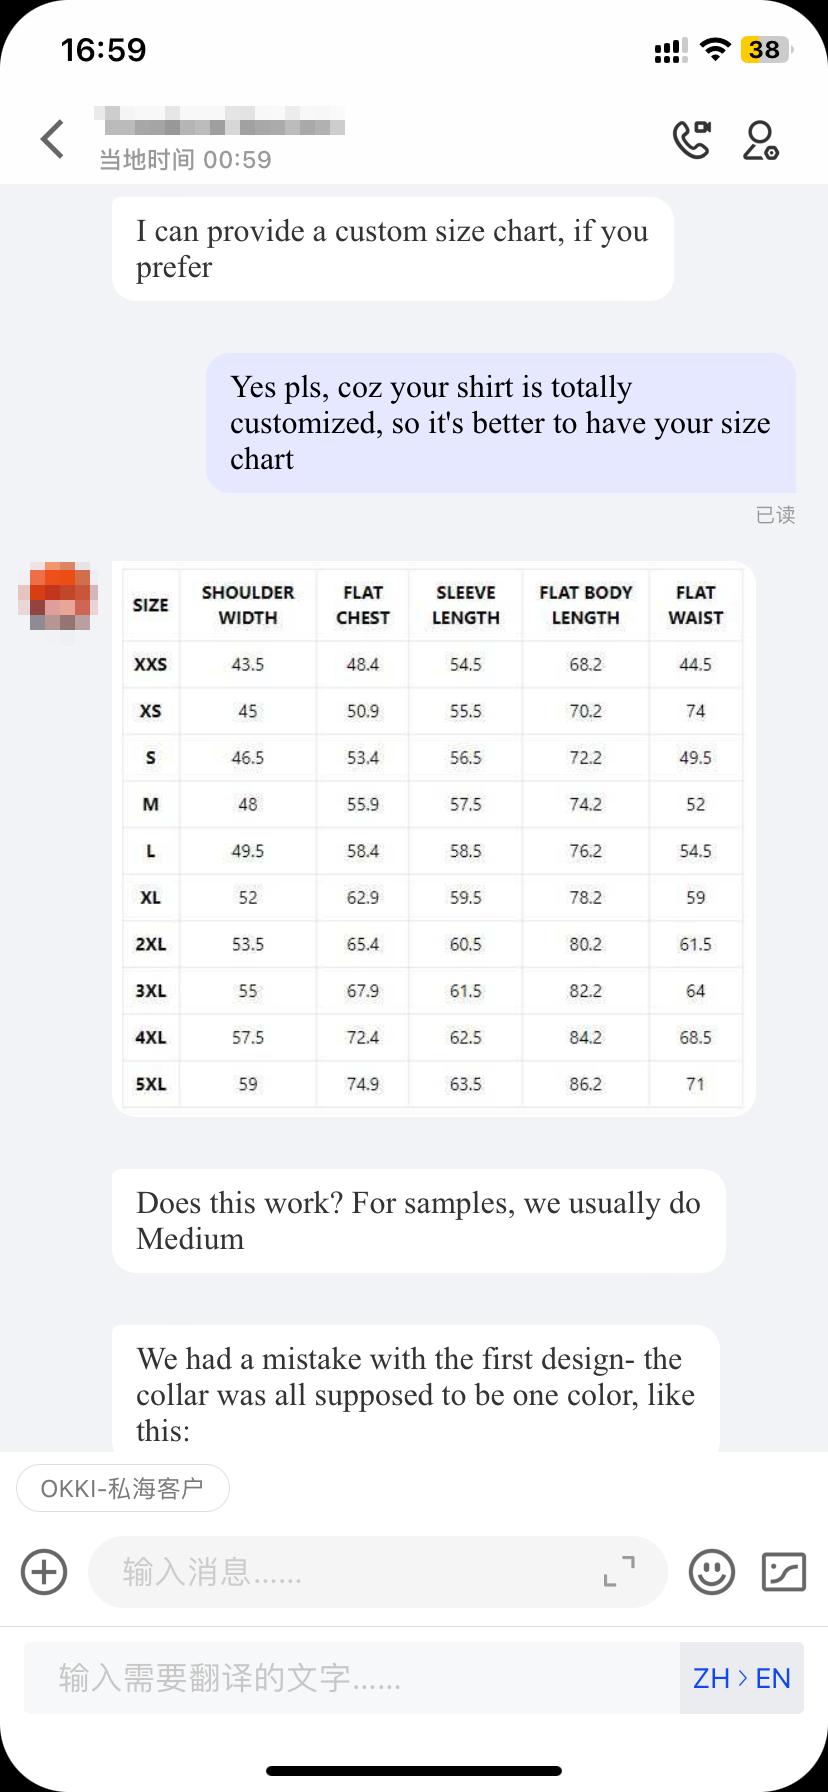Select the OKKI-私海客户 tag

coord(123,1488)
